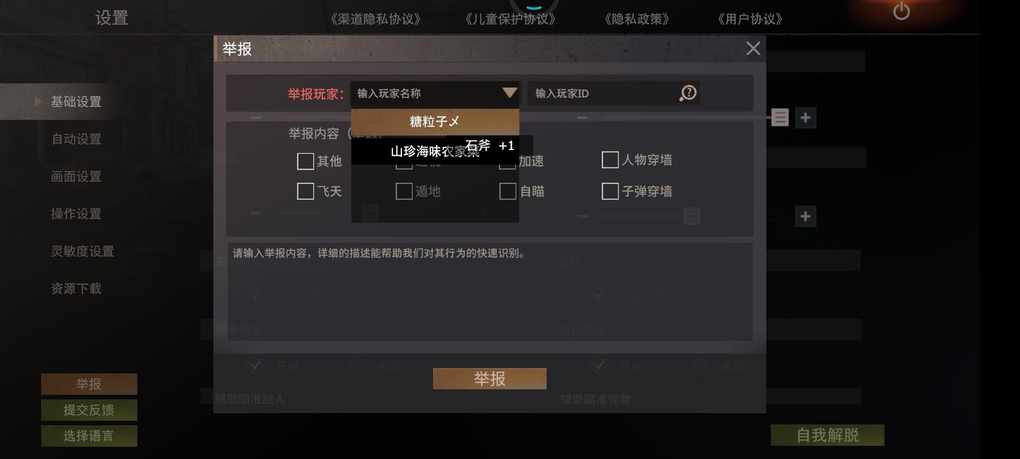This screenshot has height=459, width=1020.
Task: Click the player ID search help icon
Action: (x=688, y=94)
